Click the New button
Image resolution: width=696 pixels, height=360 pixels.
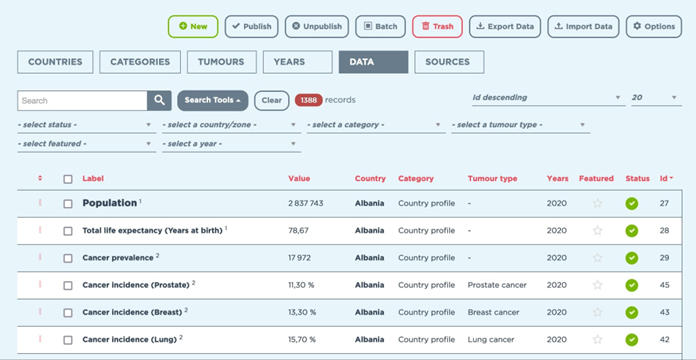click(x=193, y=27)
